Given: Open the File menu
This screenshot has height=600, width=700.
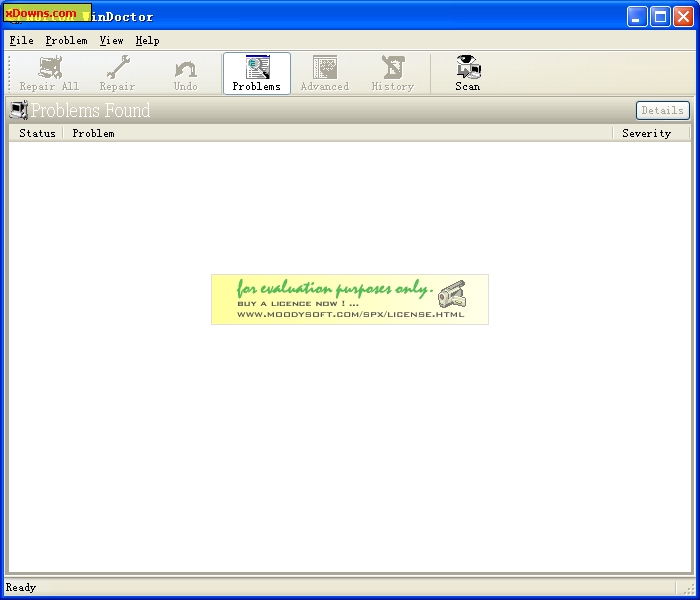Looking at the screenshot, I should pyautogui.click(x=21, y=41).
